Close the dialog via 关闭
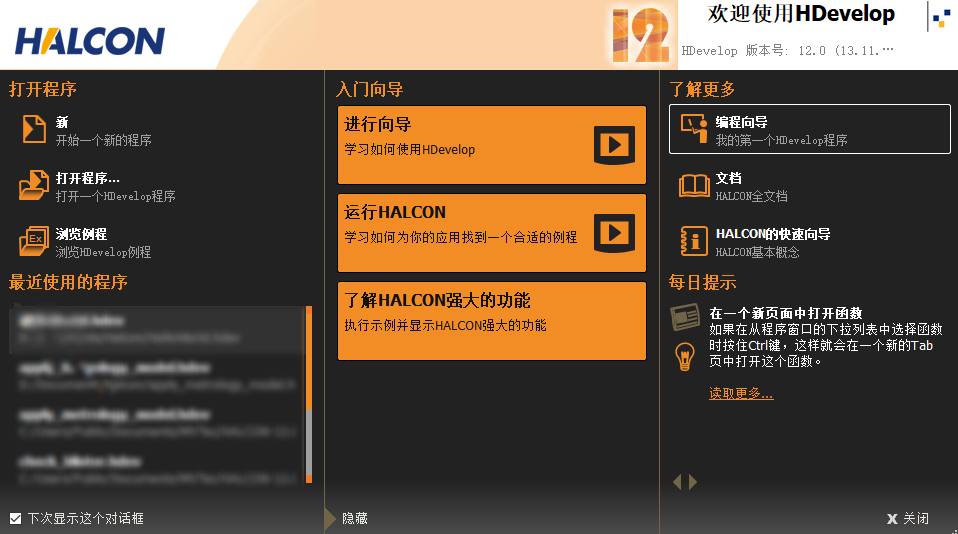The image size is (958, 534). click(x=908, y=519)
